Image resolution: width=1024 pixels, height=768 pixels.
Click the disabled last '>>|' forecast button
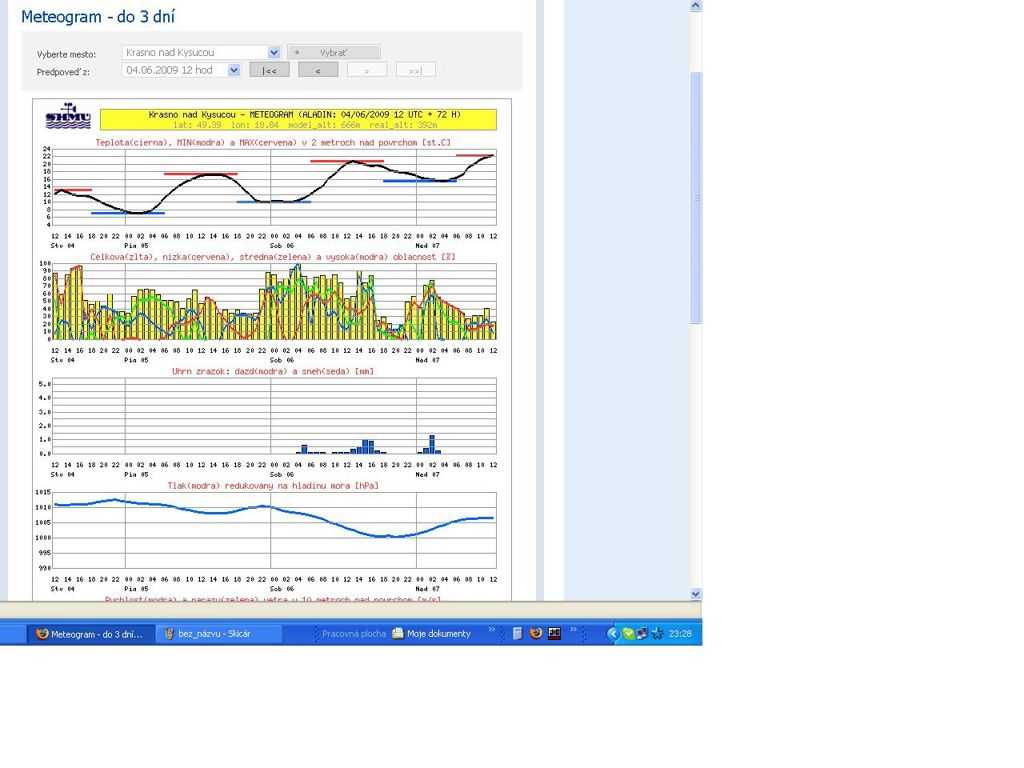[415, 70]
